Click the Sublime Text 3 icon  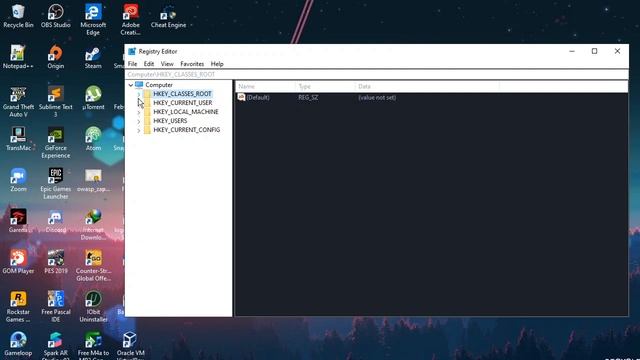[56, 102]
